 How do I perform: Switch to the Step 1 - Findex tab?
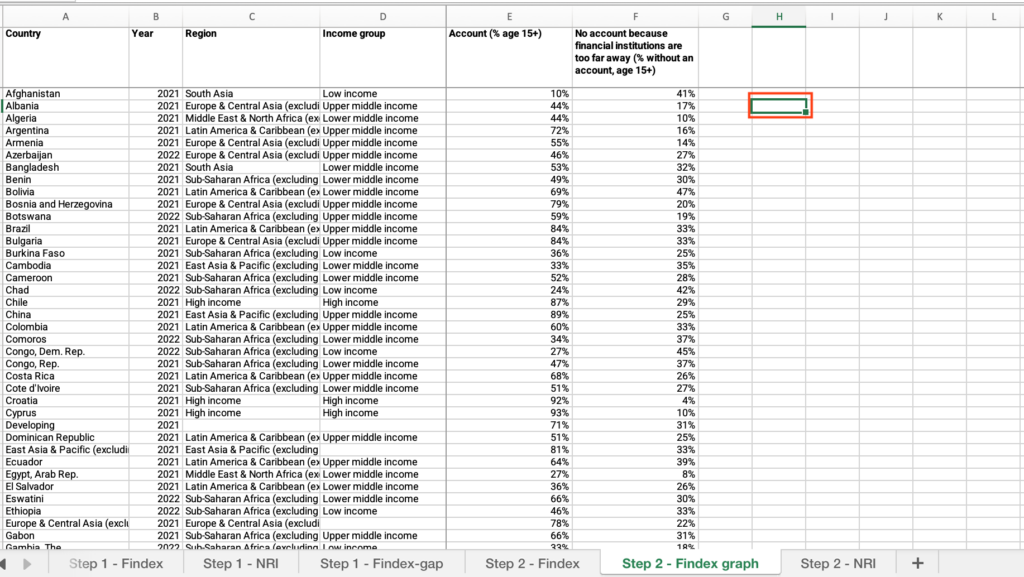coord(116,563)
